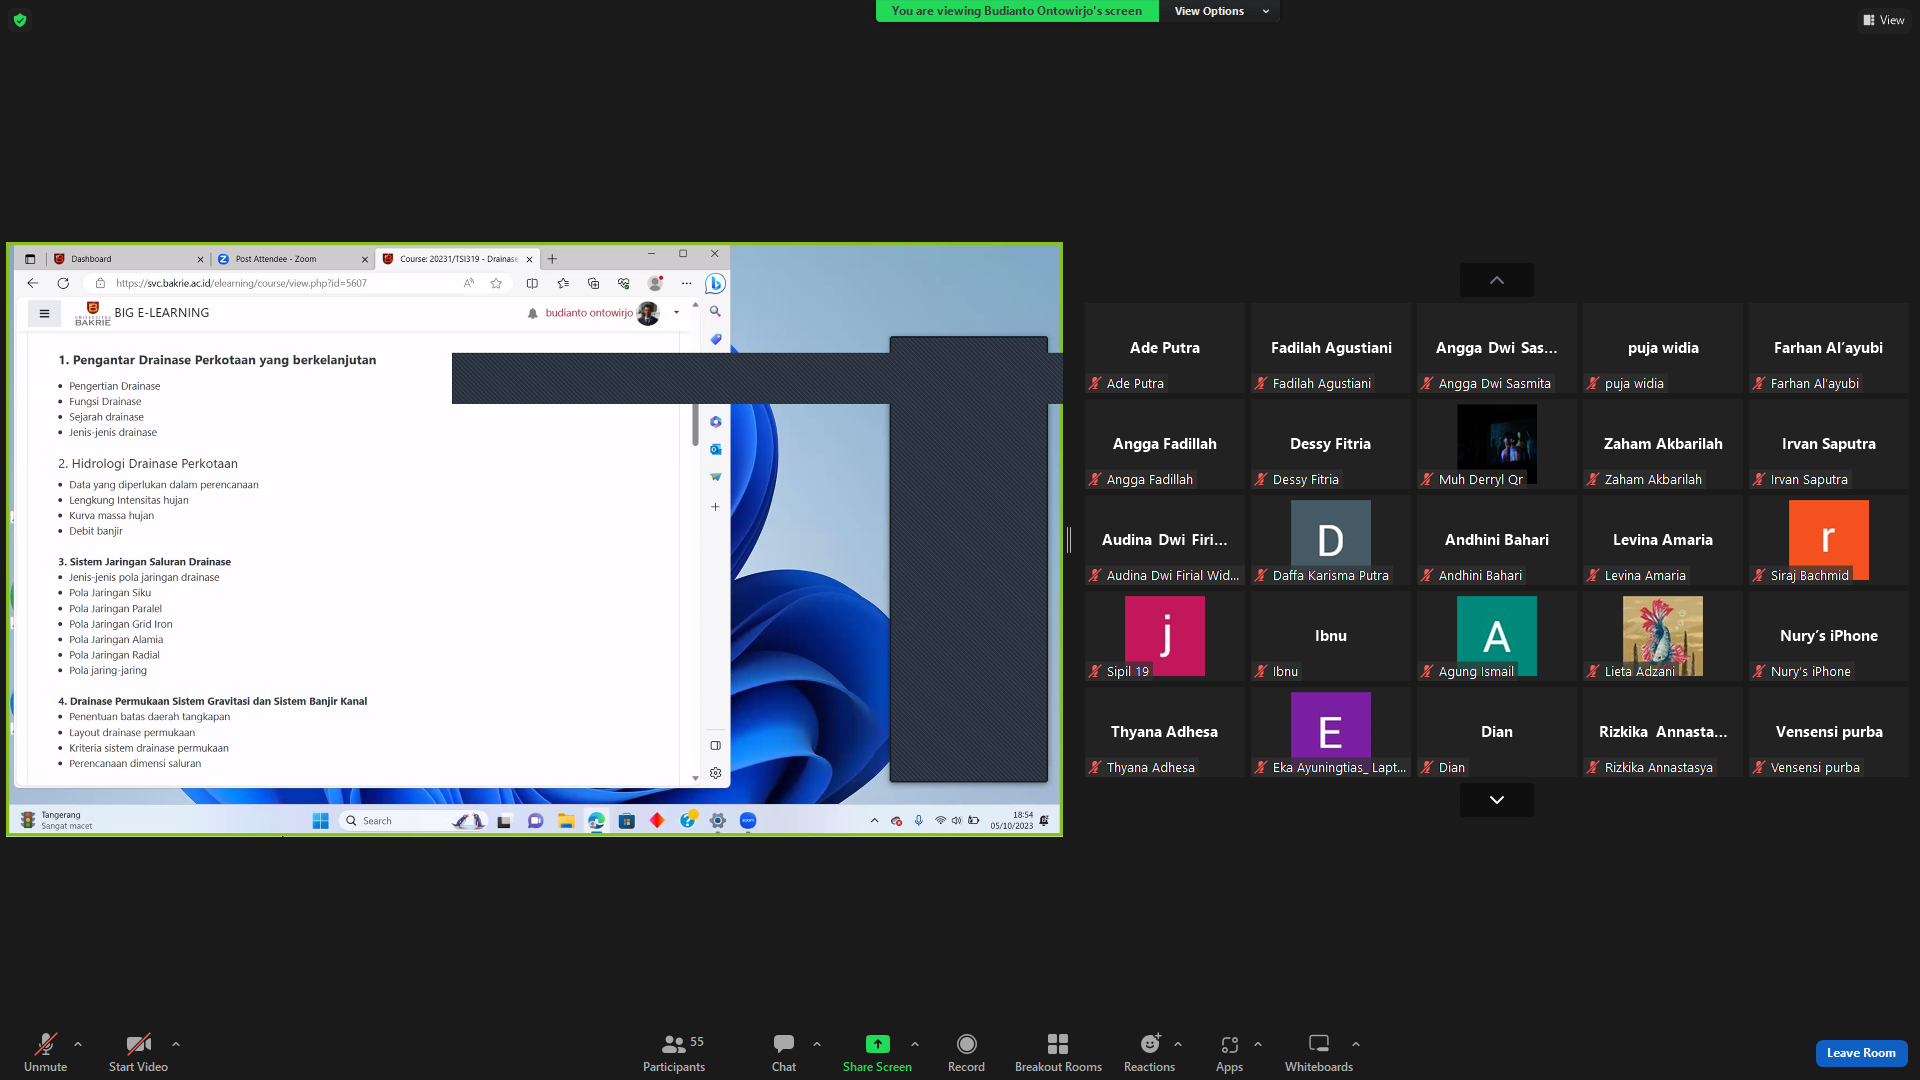Select Daffa Karisma Putra's tile
This screenshot has height=1080, width=1920.
1331,540
